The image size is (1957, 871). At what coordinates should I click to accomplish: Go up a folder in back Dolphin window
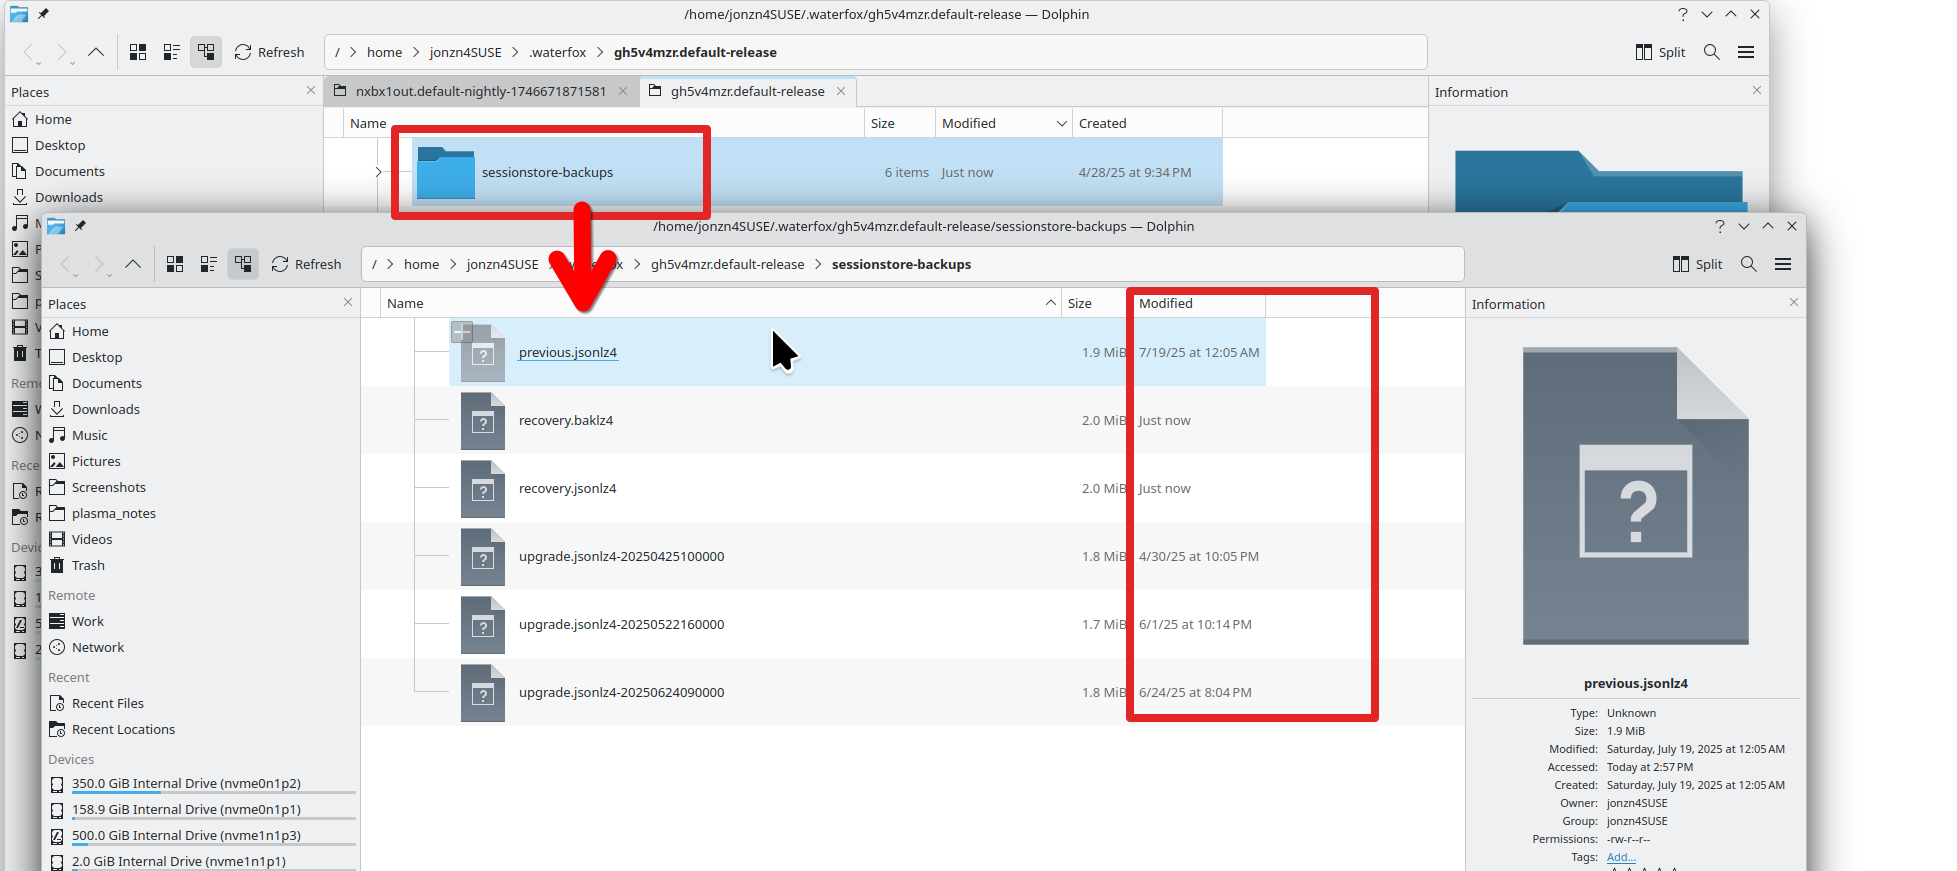coord(96,52)
